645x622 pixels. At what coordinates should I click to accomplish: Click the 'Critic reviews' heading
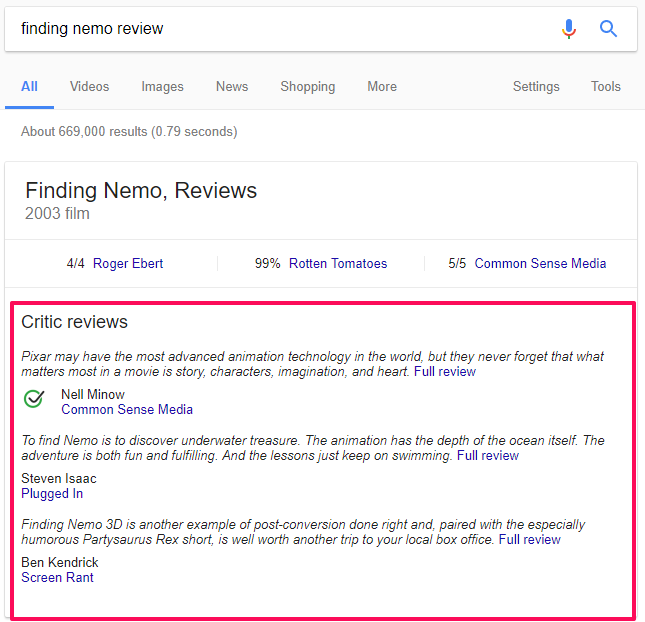point(74,322)
